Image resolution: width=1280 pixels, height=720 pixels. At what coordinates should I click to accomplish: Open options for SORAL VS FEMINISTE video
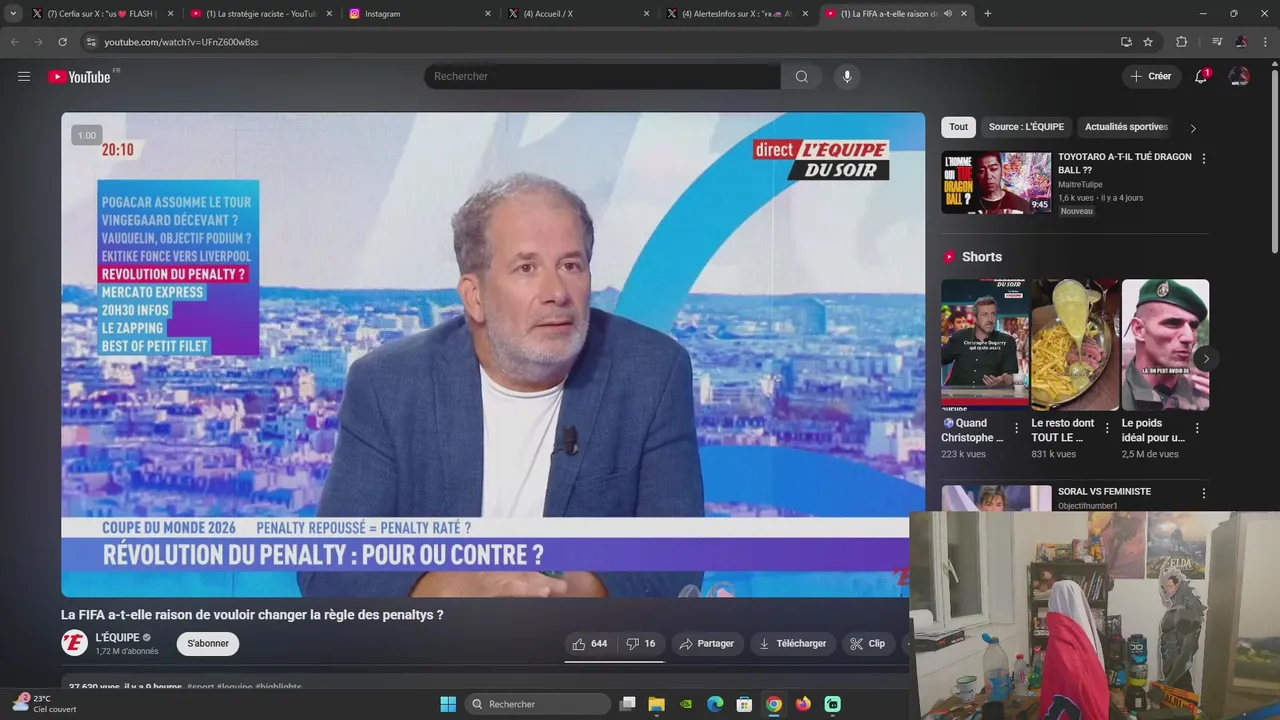(x=1203, y=493)
